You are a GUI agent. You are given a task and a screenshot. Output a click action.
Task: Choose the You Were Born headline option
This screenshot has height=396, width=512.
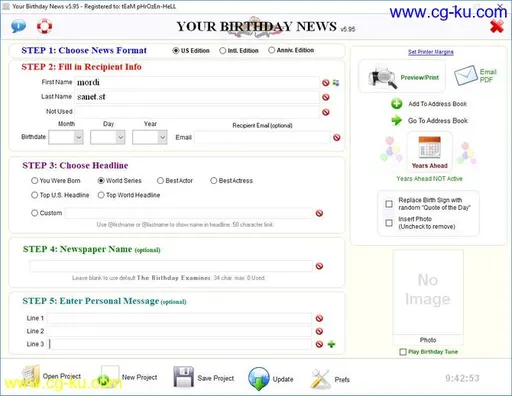(x=34, y=181)
